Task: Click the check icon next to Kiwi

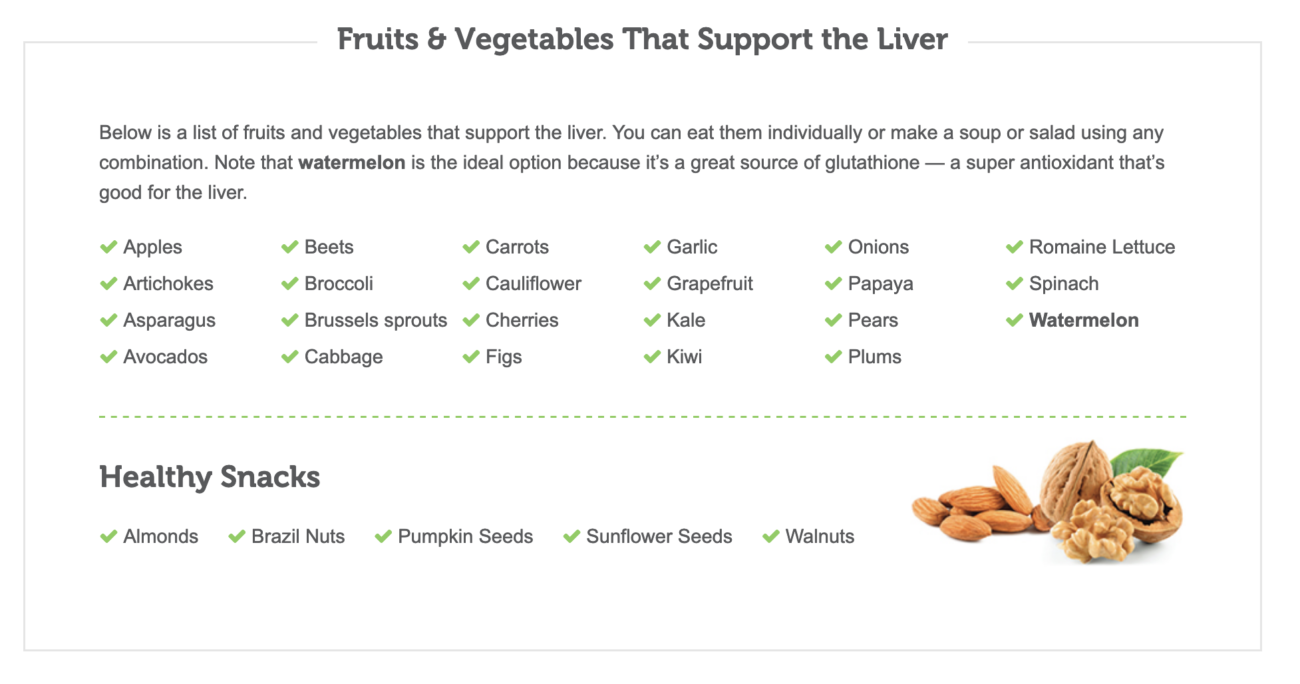Action: tap(652, 357)
